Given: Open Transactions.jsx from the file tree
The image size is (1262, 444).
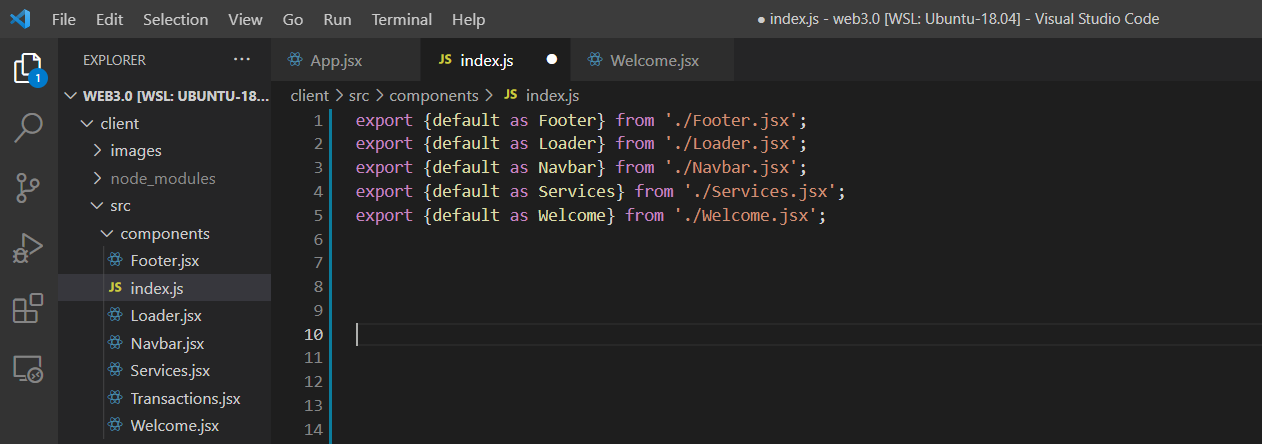Looking at the screenshot, I should point(185,398).
